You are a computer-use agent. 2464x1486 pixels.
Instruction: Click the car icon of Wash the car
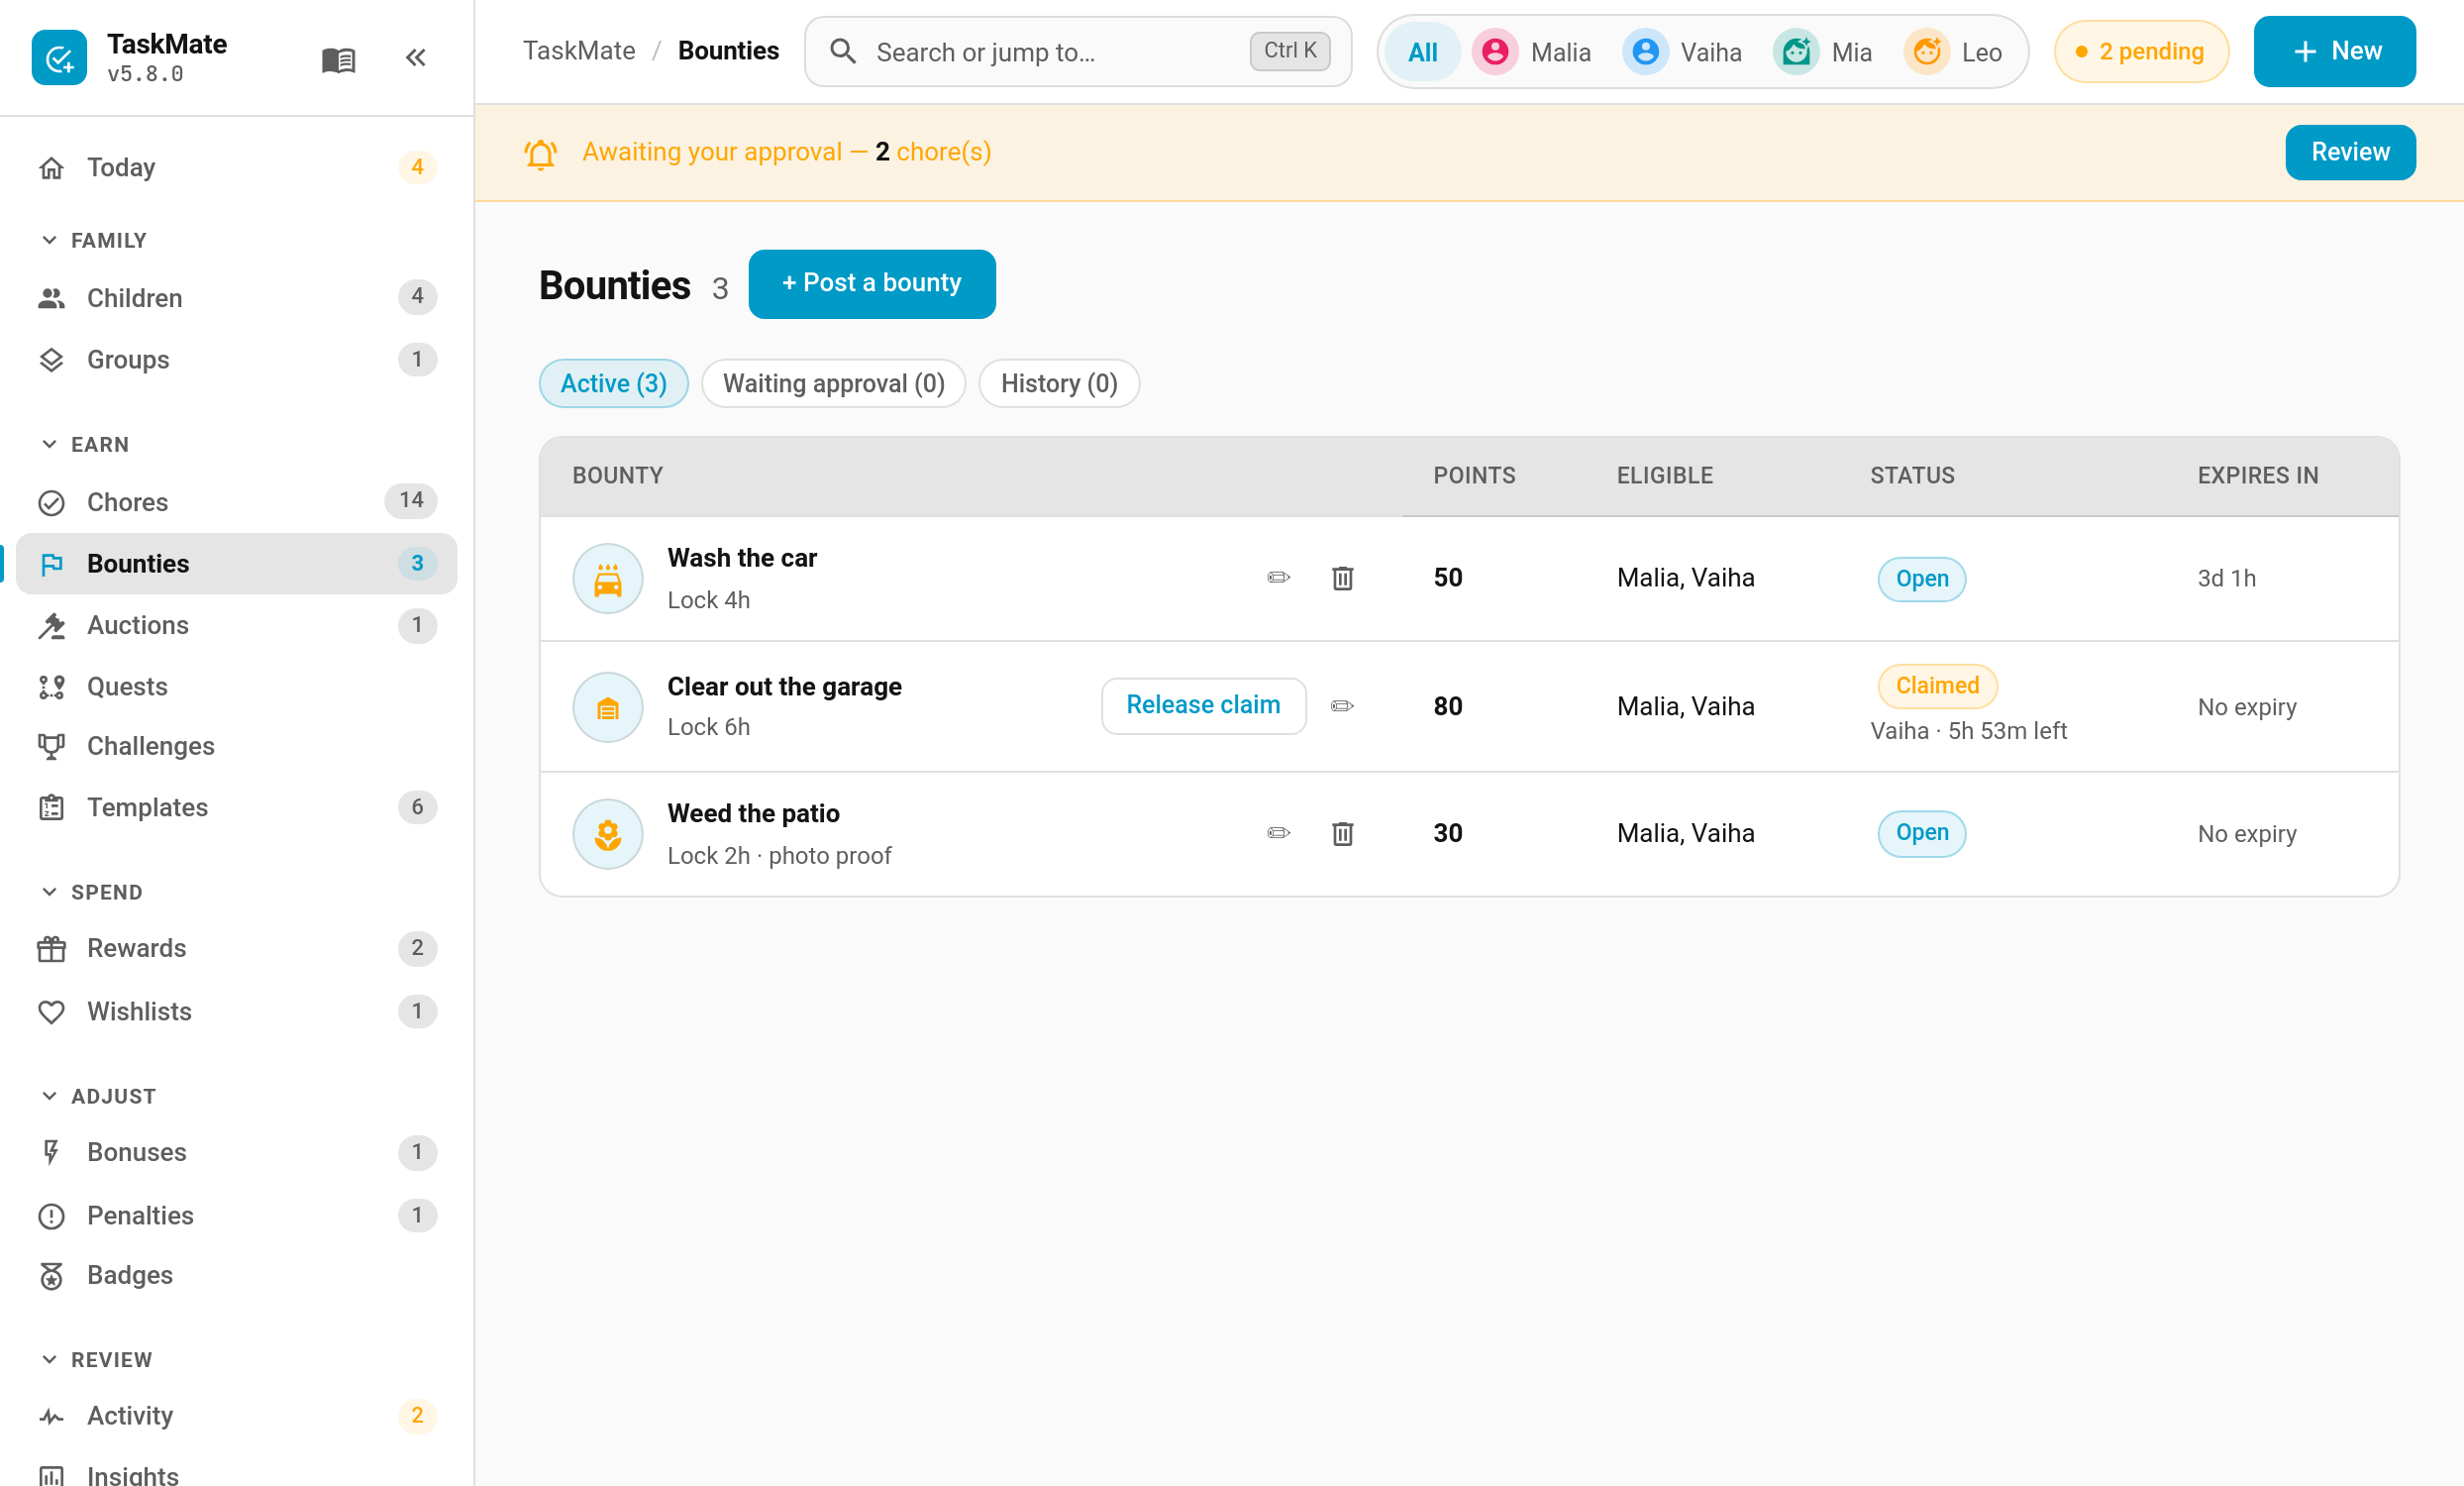607,579
